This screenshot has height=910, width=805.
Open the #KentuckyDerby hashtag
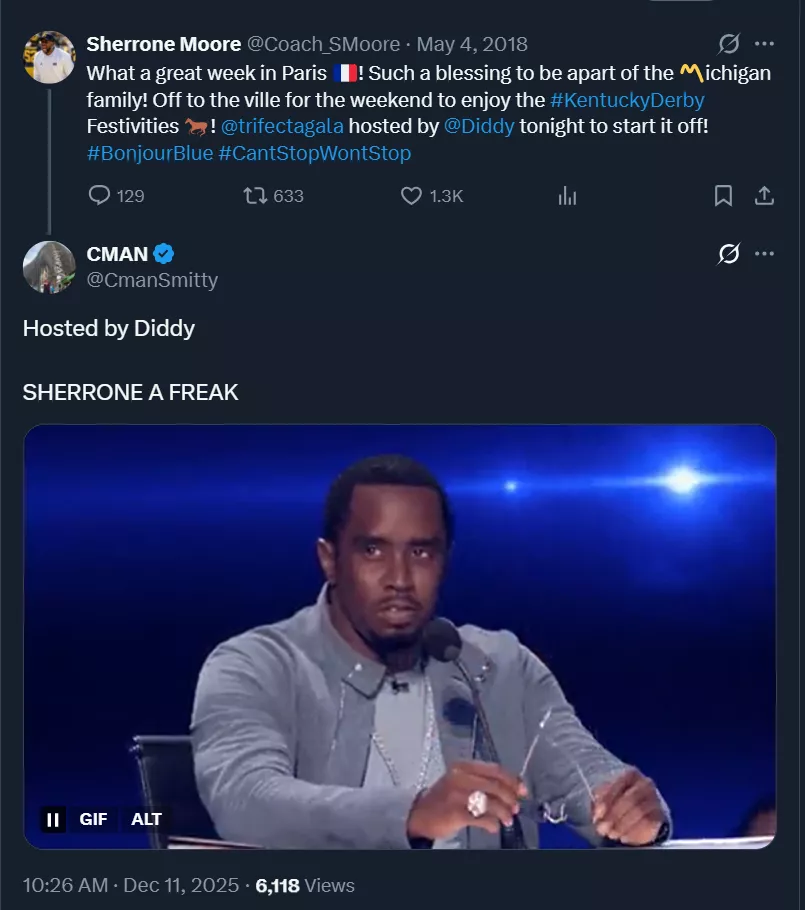pyautogui.click(x=627, y=100)
